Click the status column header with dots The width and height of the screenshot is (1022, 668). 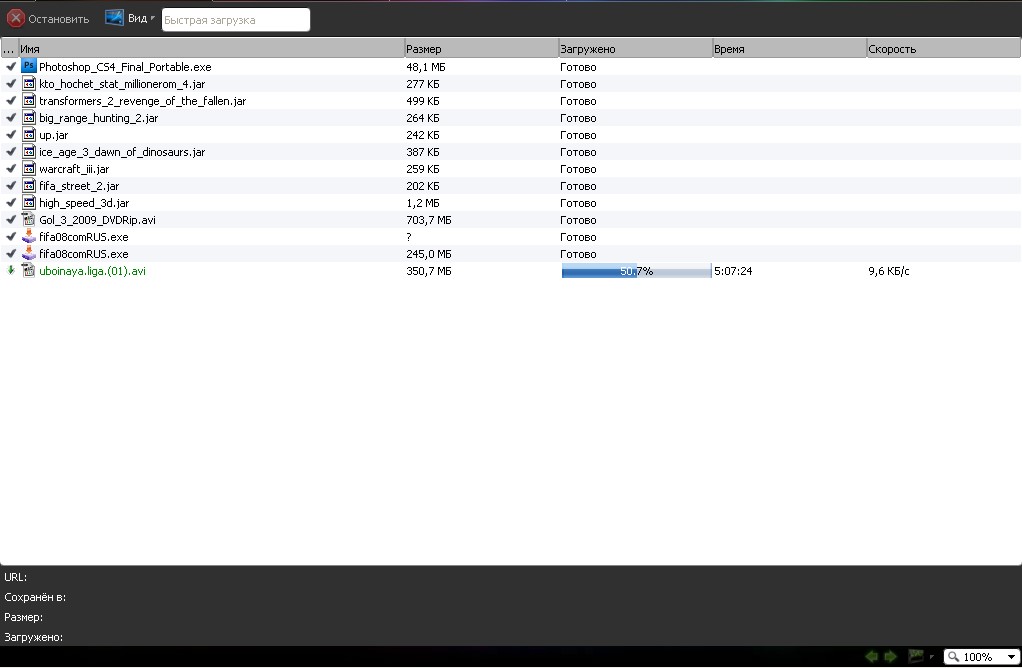click(9, 49)
